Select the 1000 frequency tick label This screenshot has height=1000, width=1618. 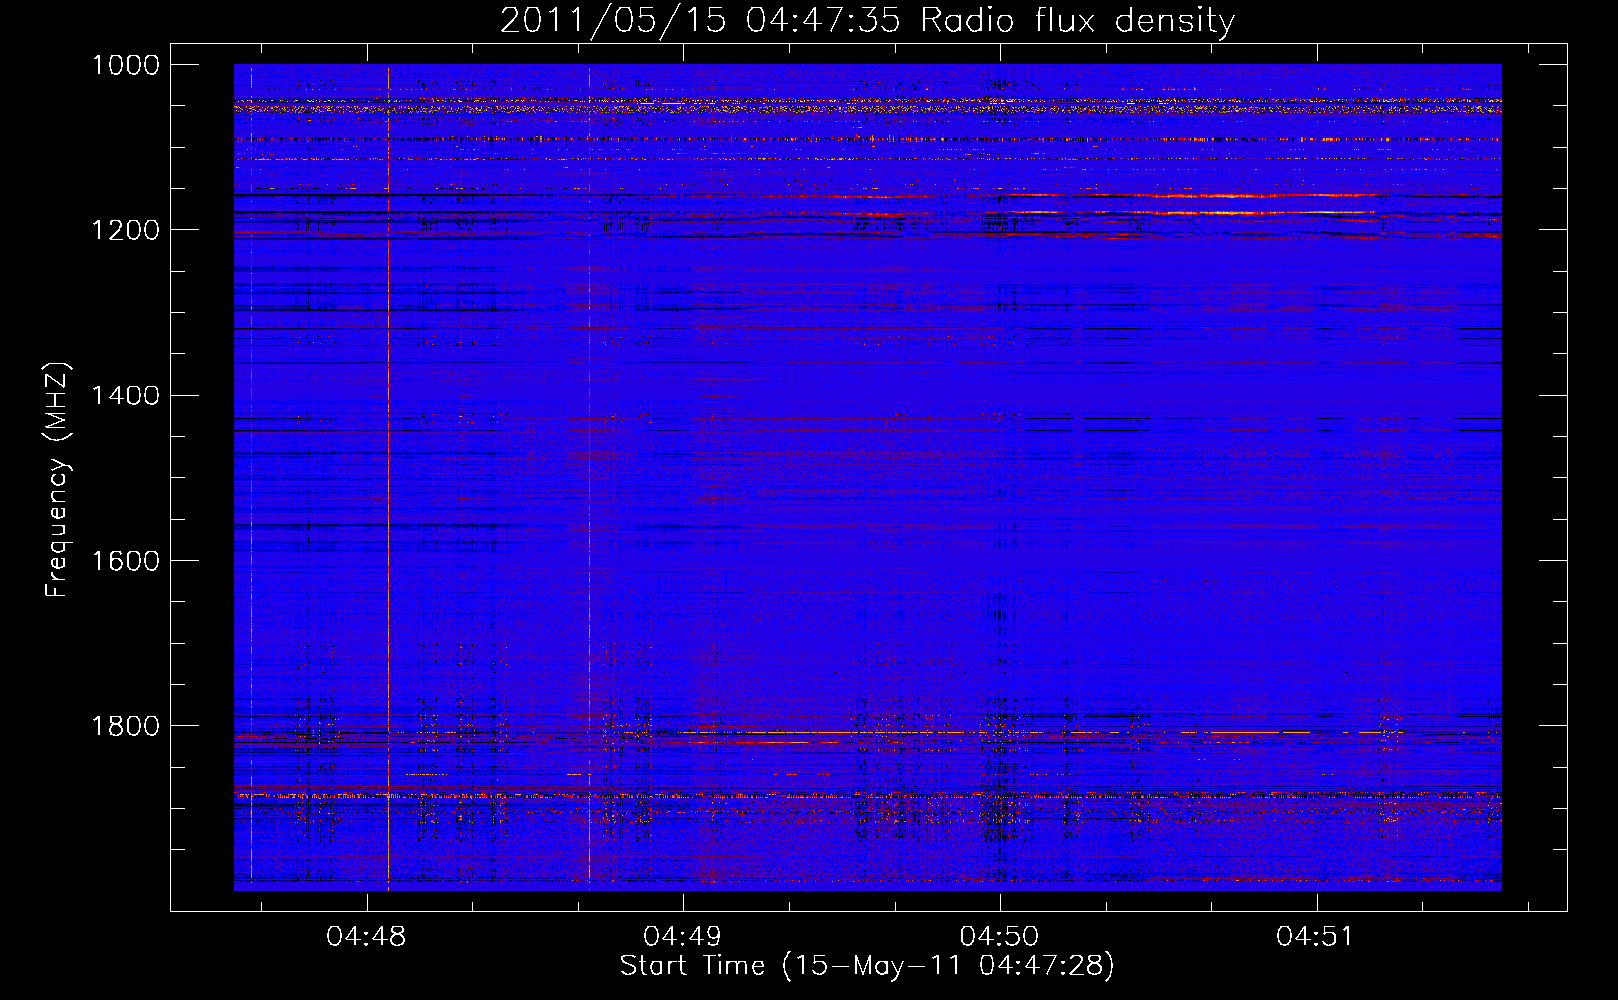pos(126,65)
